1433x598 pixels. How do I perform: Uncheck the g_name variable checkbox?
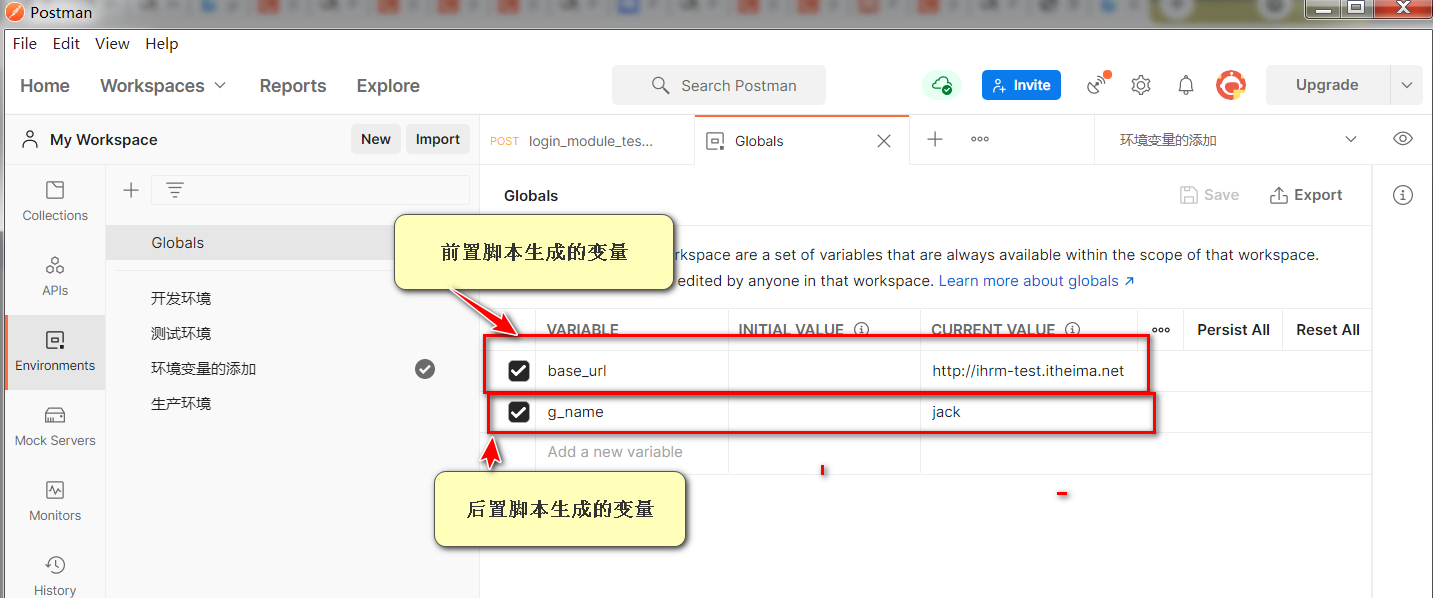pos(519,412)
